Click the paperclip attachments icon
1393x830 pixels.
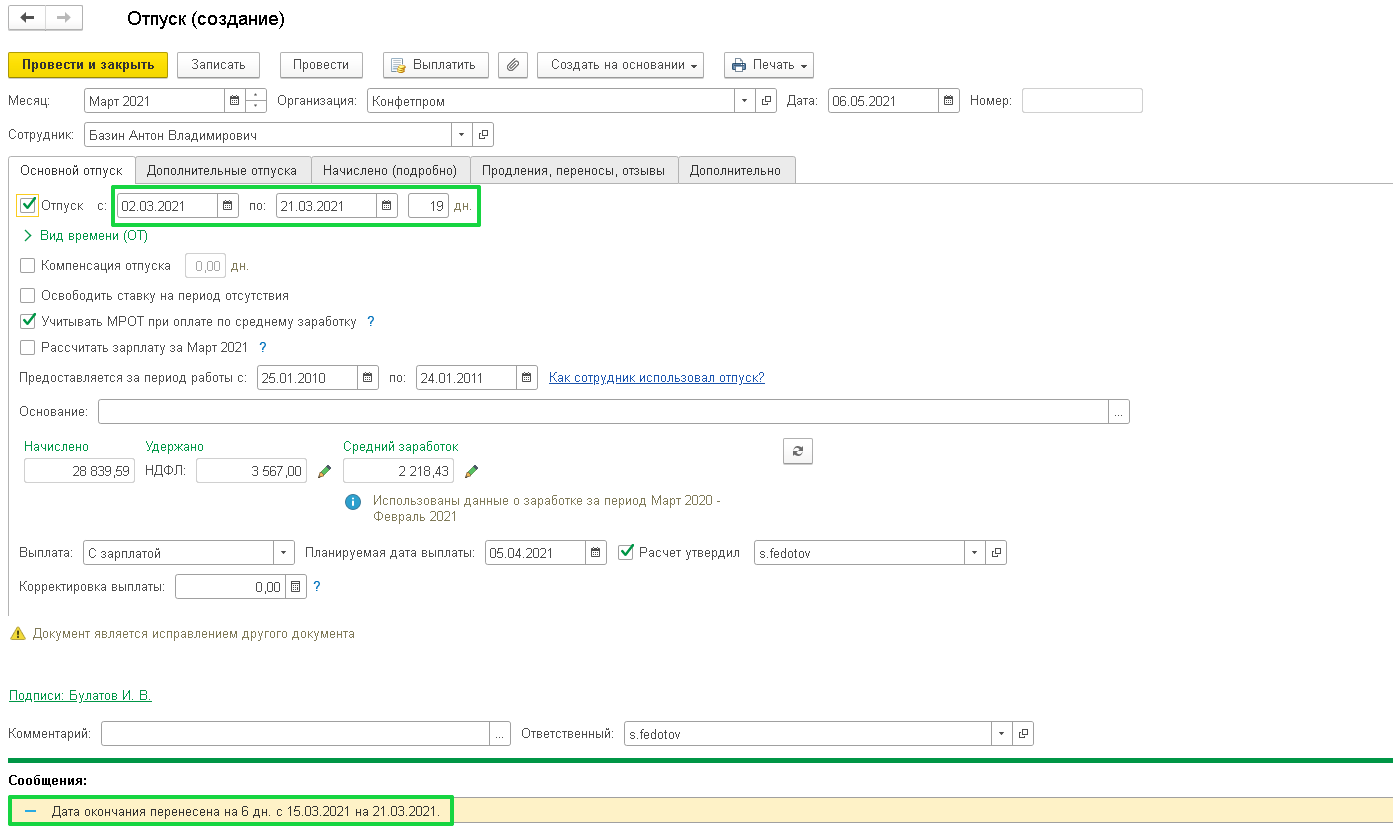512,65
